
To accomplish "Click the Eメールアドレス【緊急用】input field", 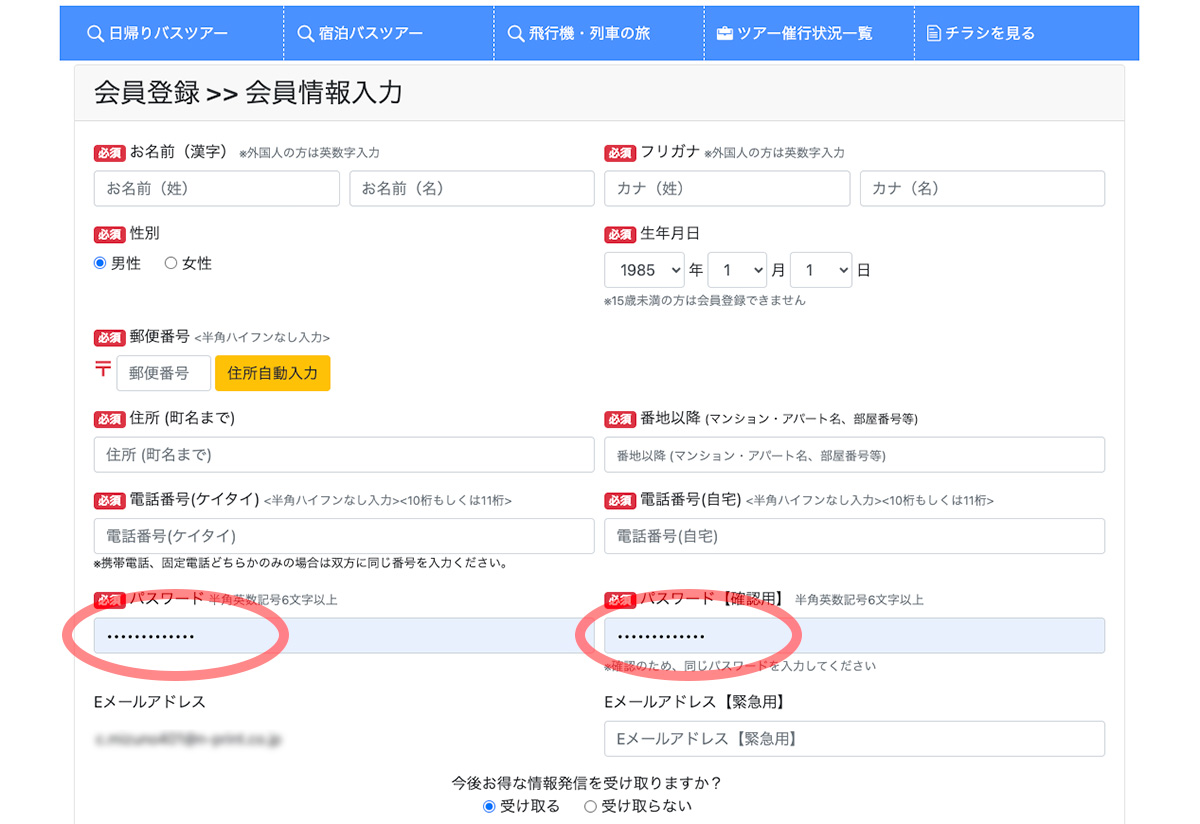I will click(x=855, y=739).
